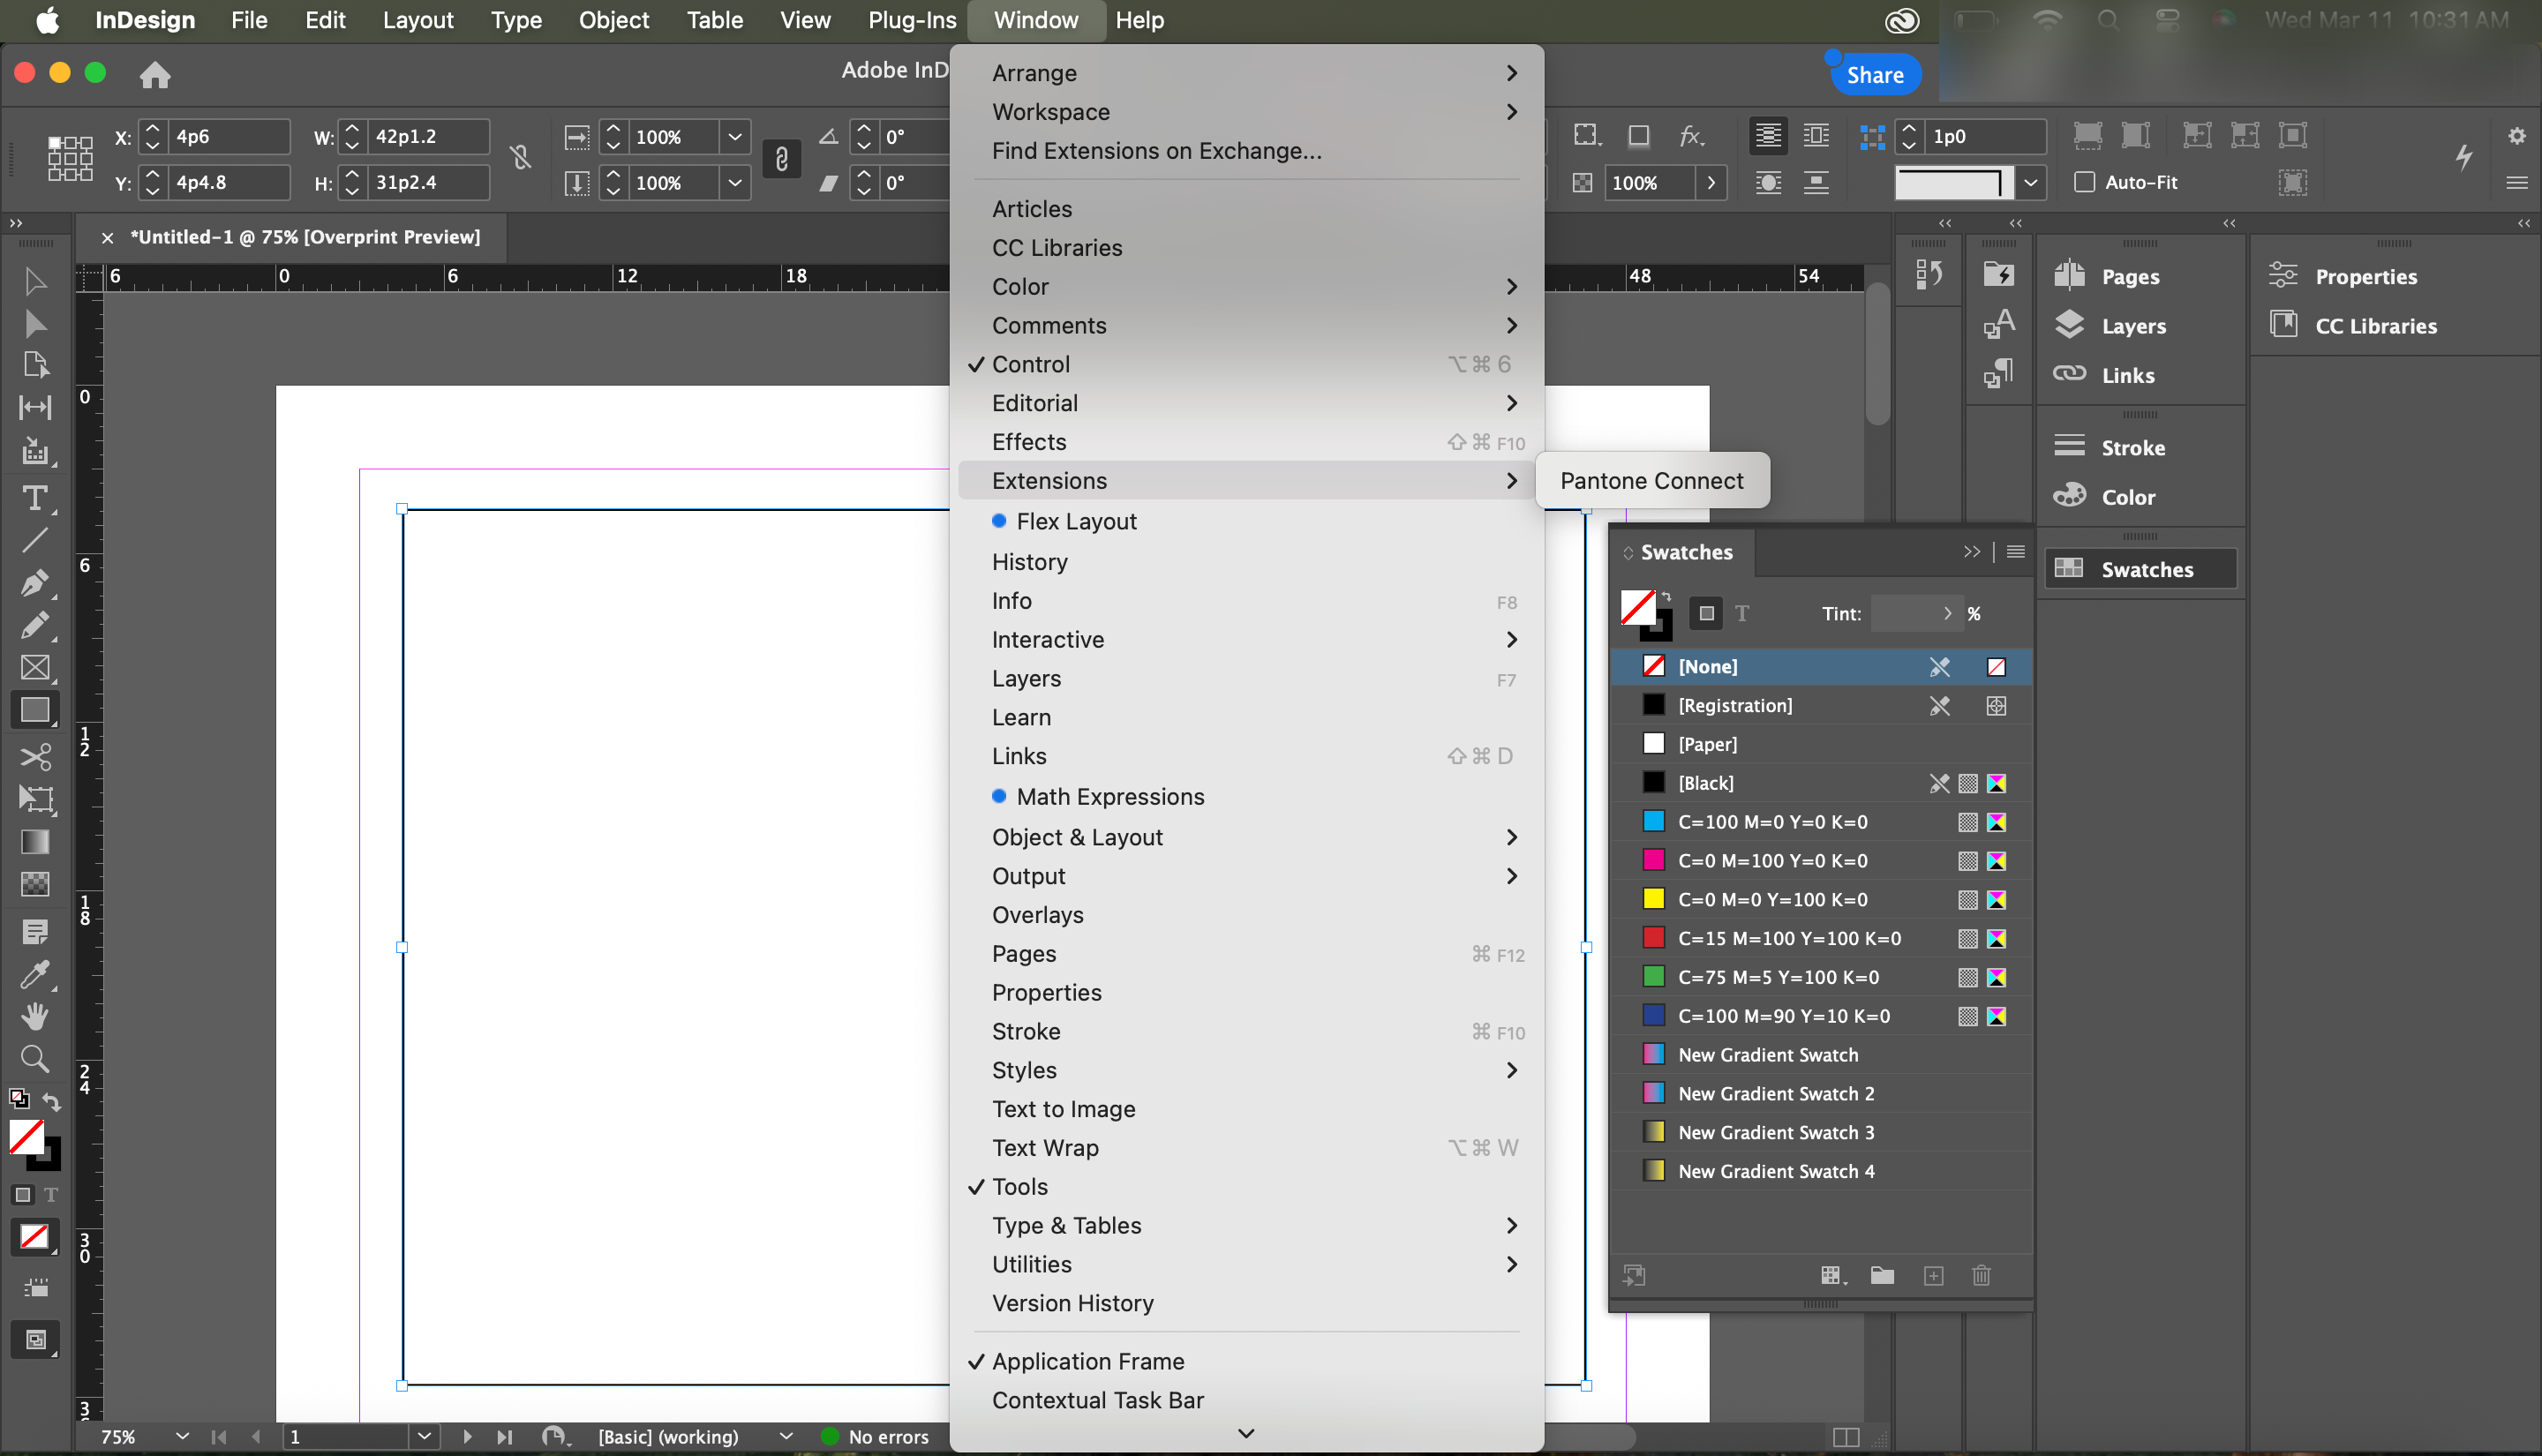Toggle the Tools panel visibility in Window menu

coord(1019,1186)
